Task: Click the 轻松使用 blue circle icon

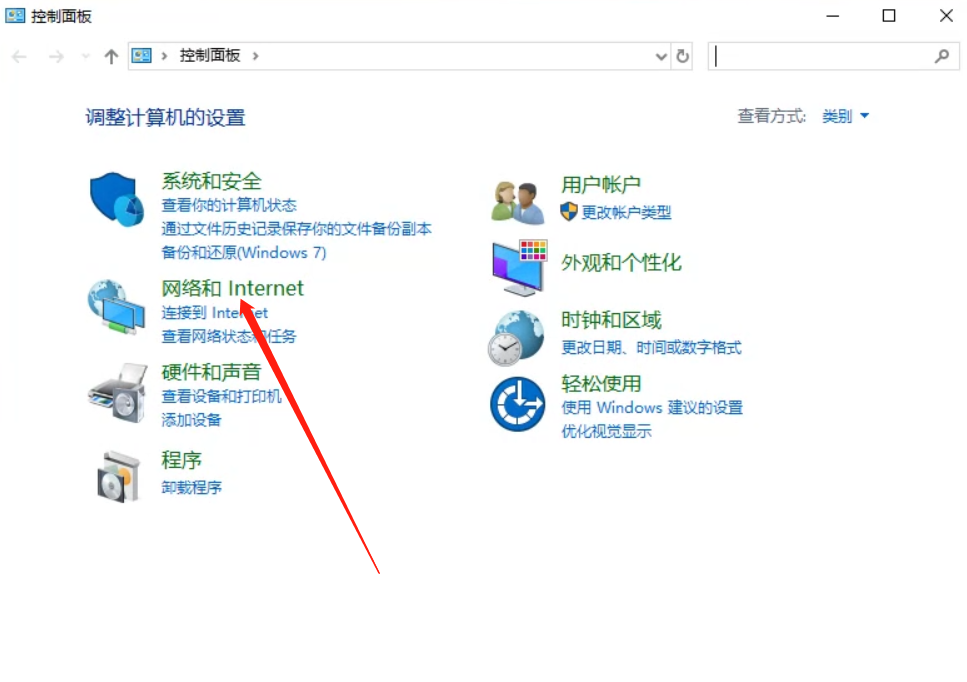Action: click(517, 405)
